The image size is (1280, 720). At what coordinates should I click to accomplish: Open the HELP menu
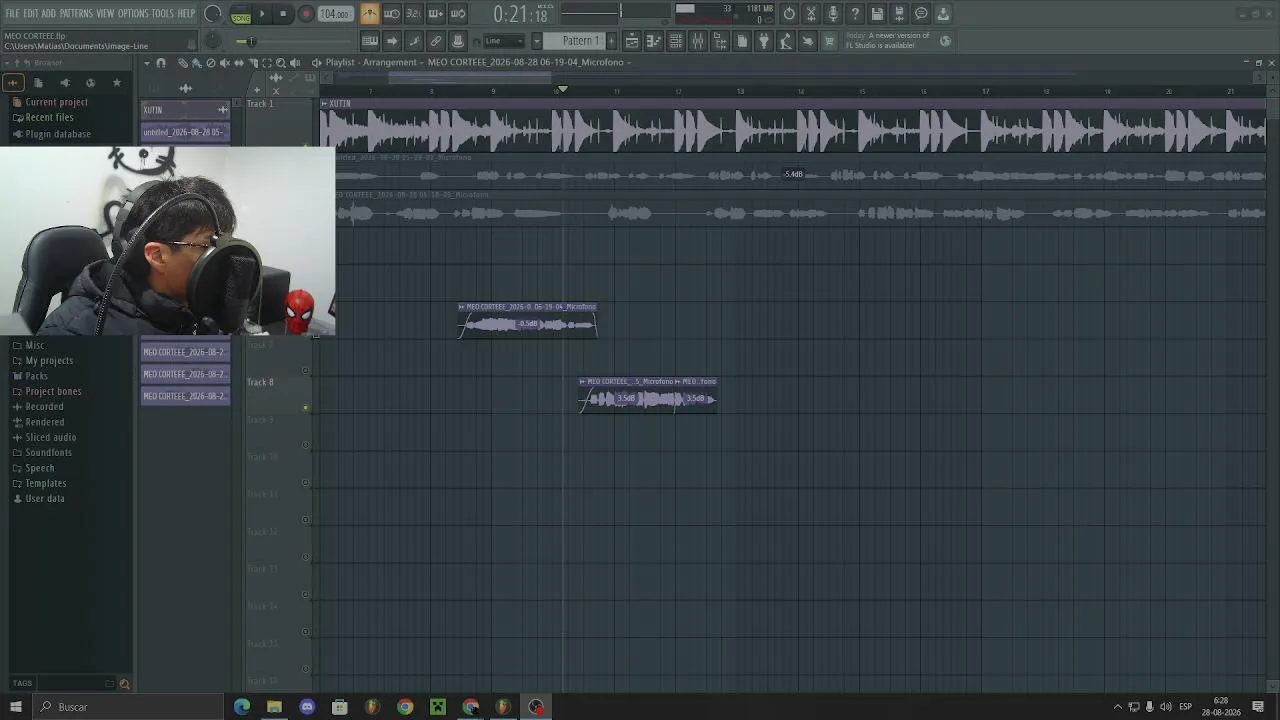pyautogui.click(x=186, y=14)
